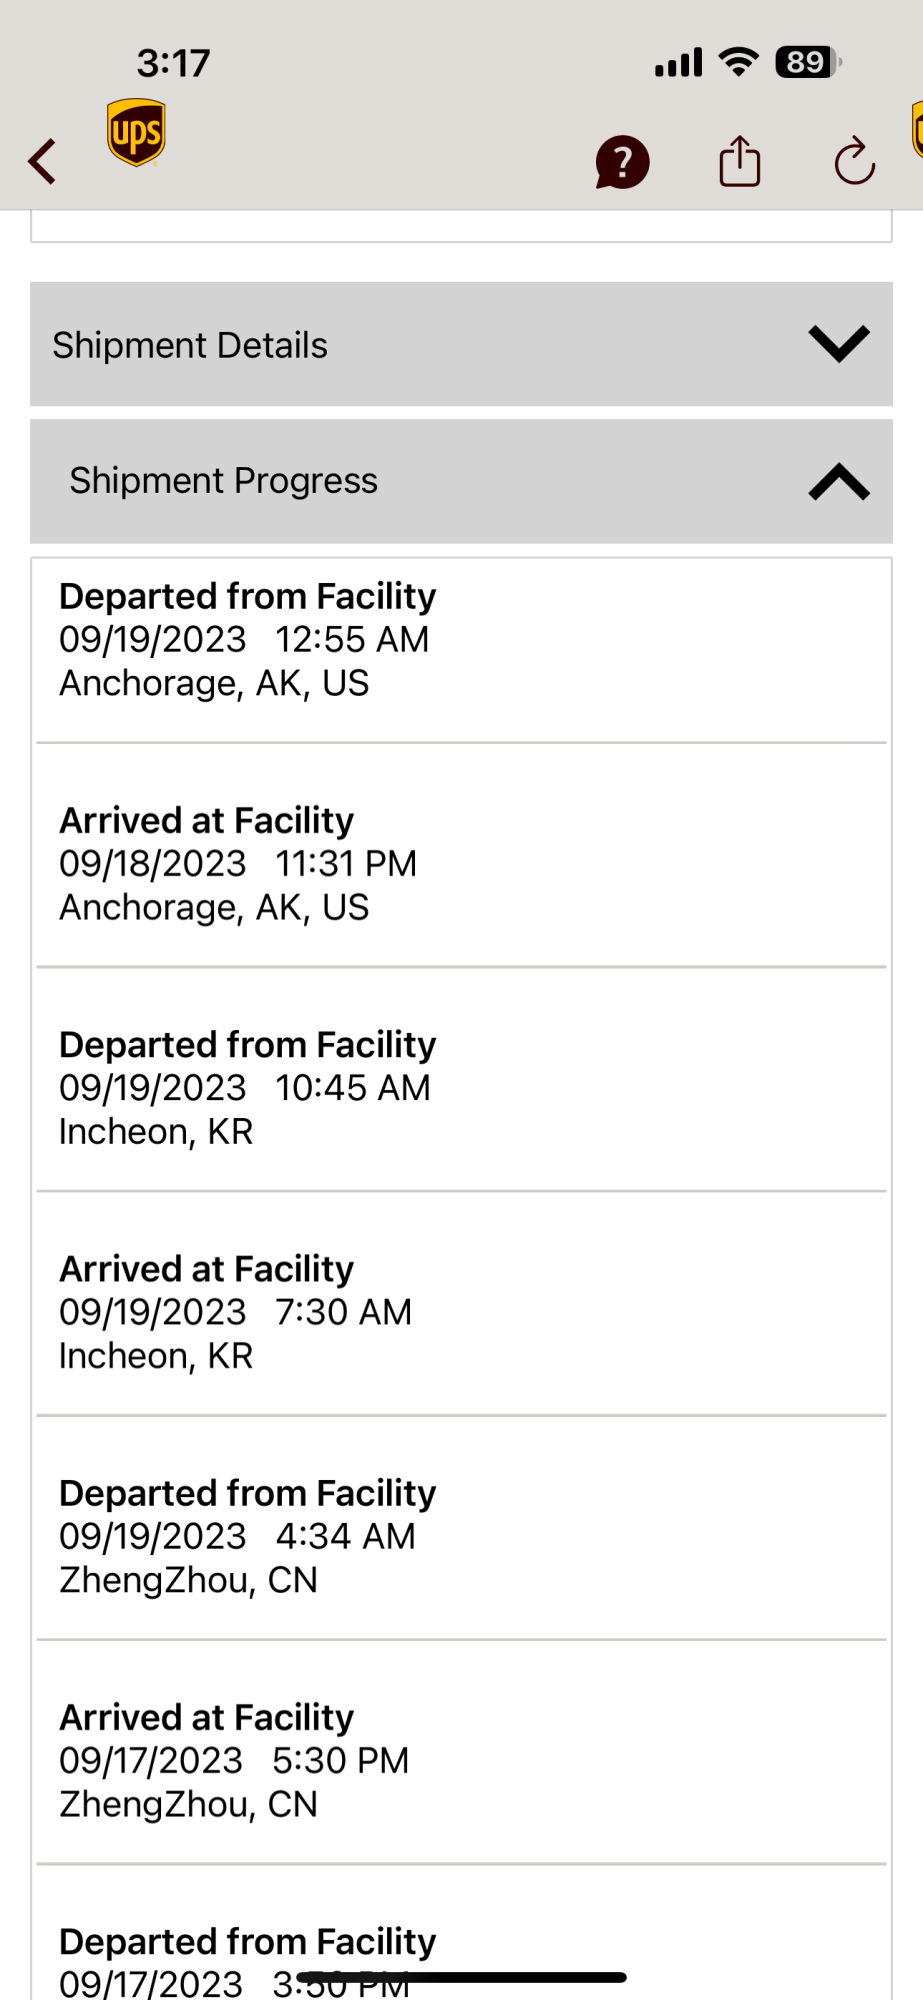Open the help chat question icon

622,162
